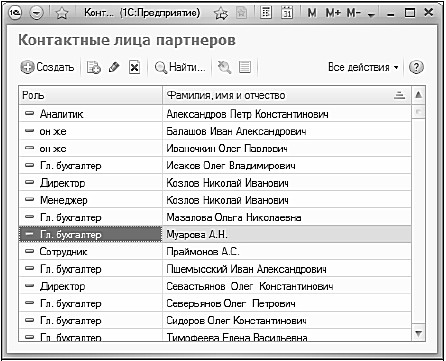The height and width of the screenshot is (361, 446).
Task: Select Балашов Иван Александрович row
Action: pos(215,131)
